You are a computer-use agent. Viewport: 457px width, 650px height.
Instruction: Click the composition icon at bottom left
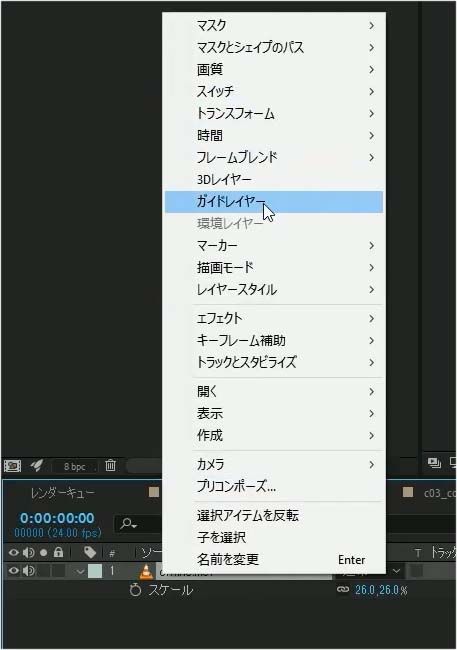(12, 466)
